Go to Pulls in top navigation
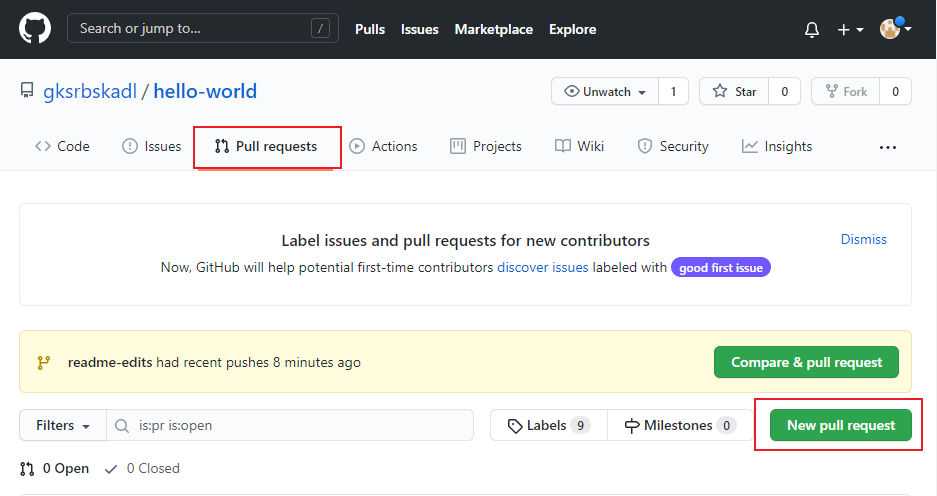937x496 pixels. coord(370,29)
